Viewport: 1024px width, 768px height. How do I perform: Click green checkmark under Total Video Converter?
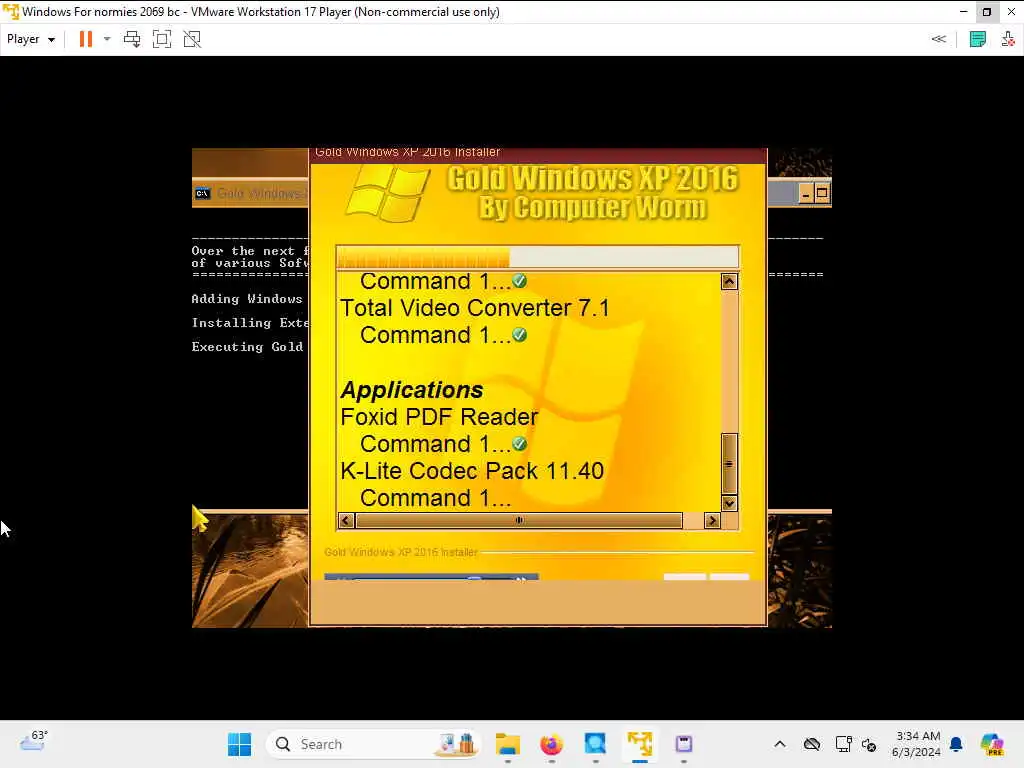[x=520, y=334]
